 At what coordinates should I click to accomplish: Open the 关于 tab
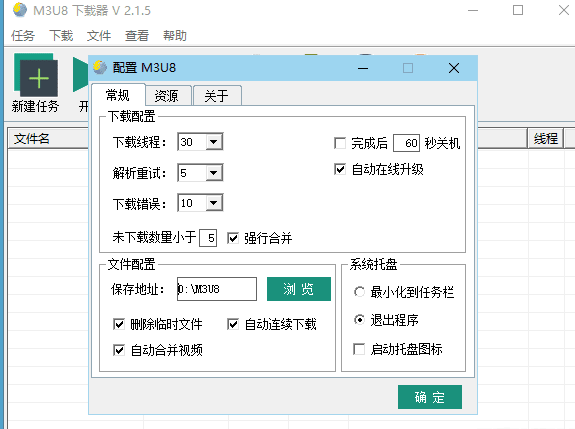(217, 96)
